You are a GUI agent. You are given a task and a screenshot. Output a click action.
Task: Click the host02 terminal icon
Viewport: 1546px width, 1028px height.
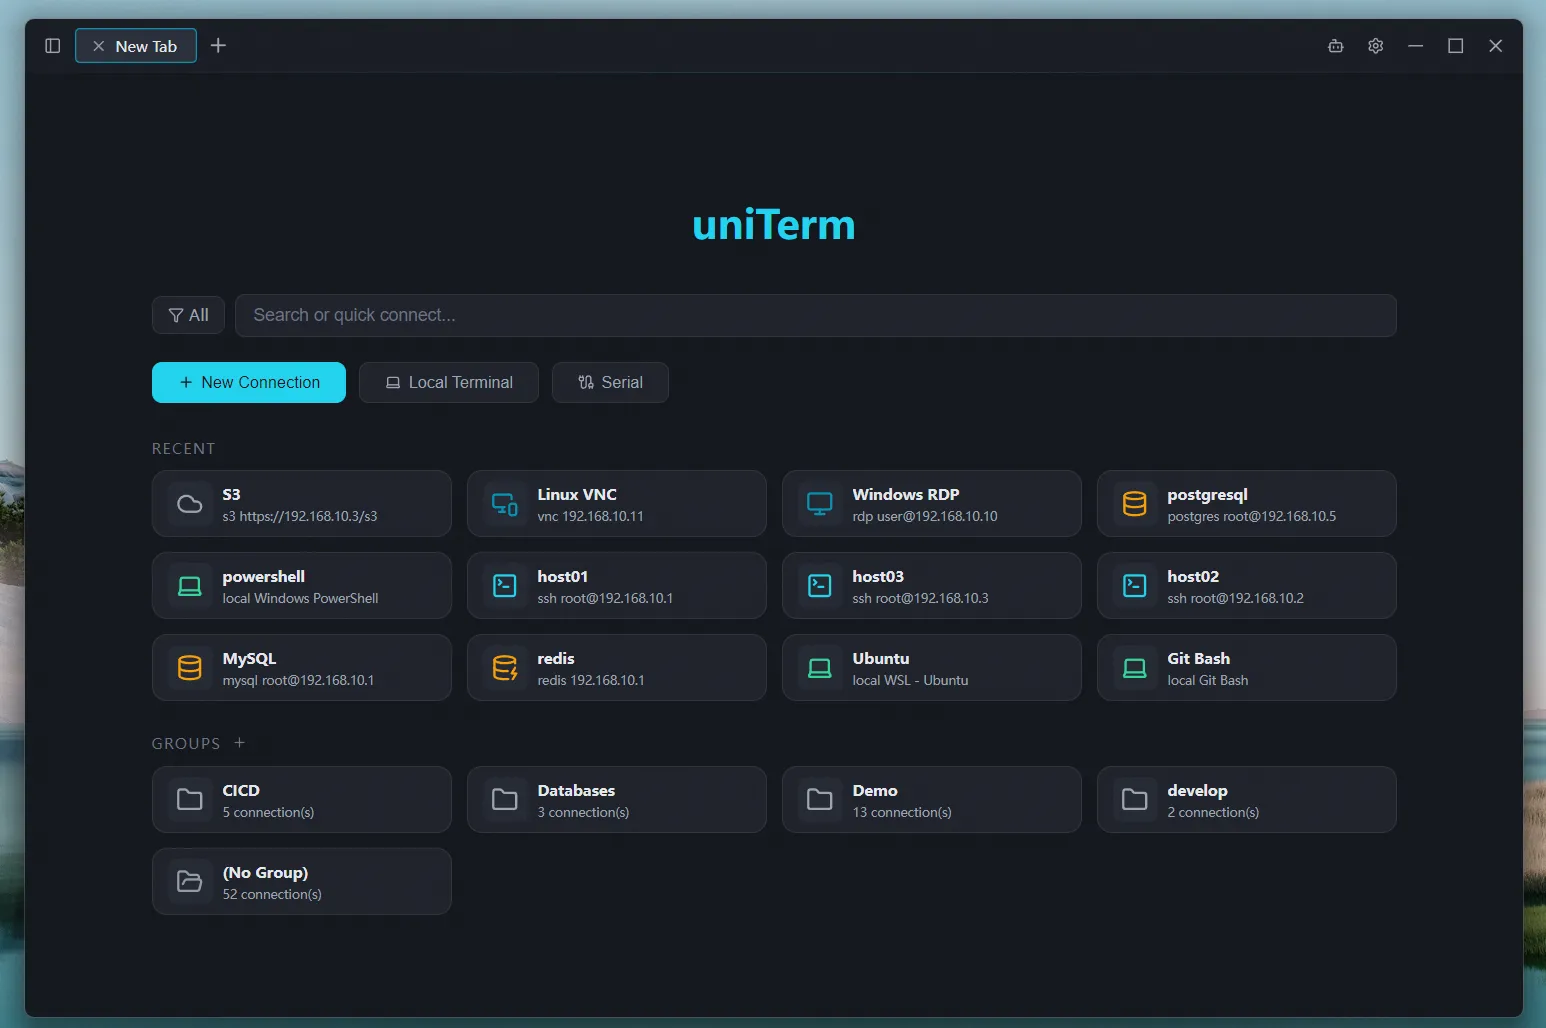(x=1135, y=586)
